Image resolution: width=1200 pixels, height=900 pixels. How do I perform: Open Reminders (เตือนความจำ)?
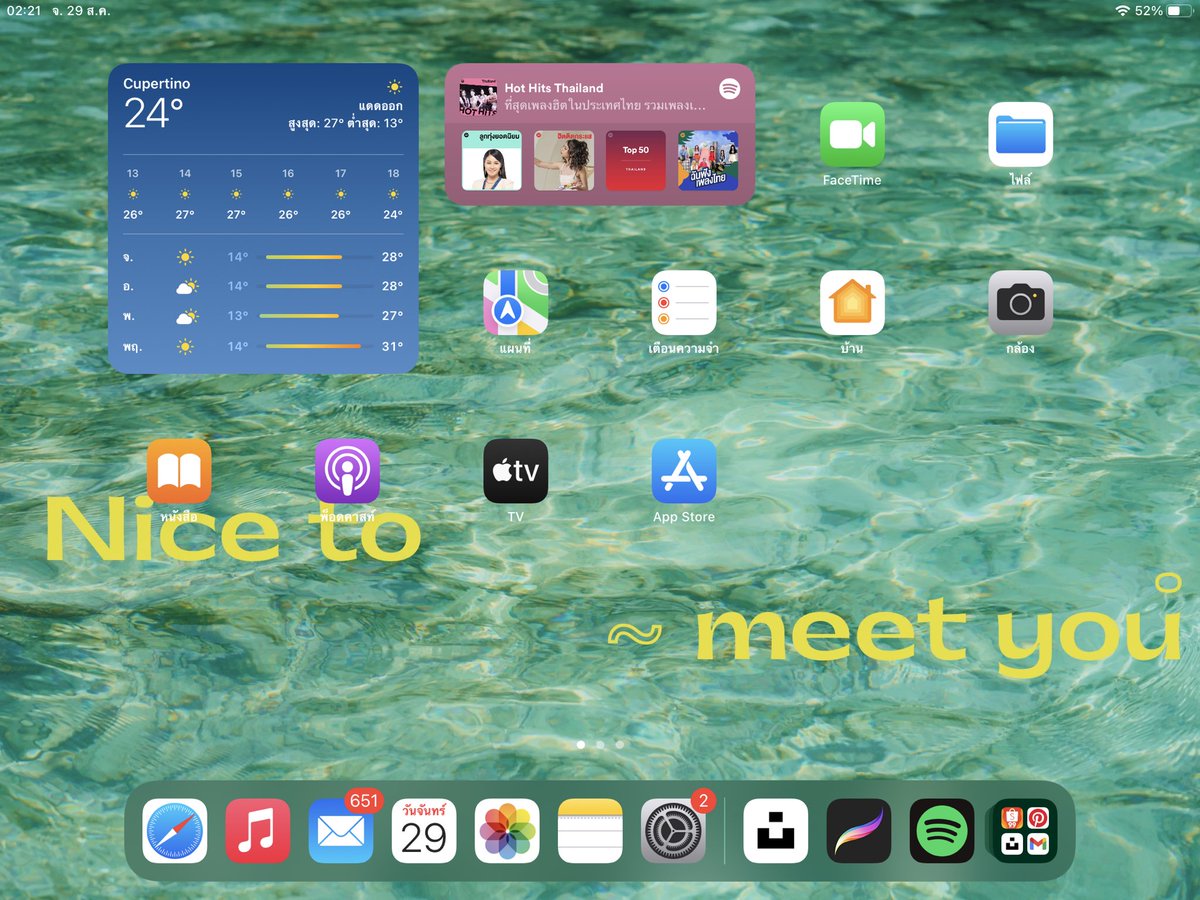(x=684, y=302)
